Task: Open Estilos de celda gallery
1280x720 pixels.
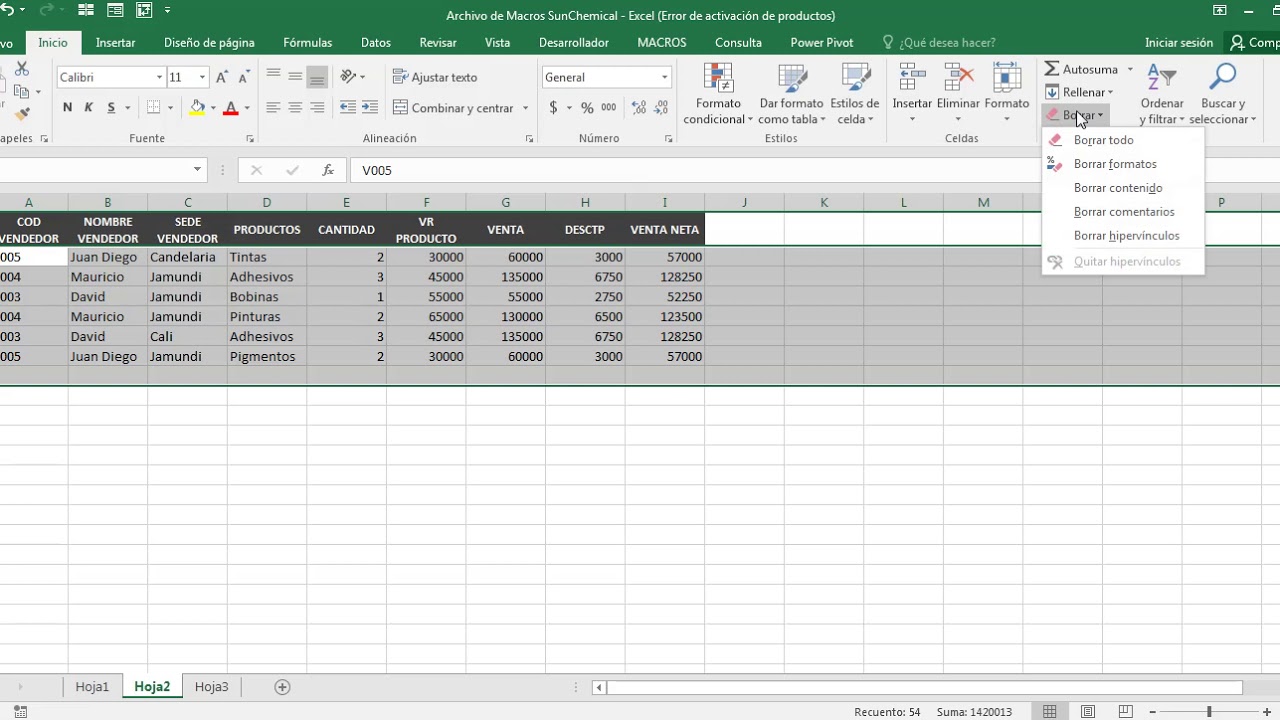Action: pos(855,95)
